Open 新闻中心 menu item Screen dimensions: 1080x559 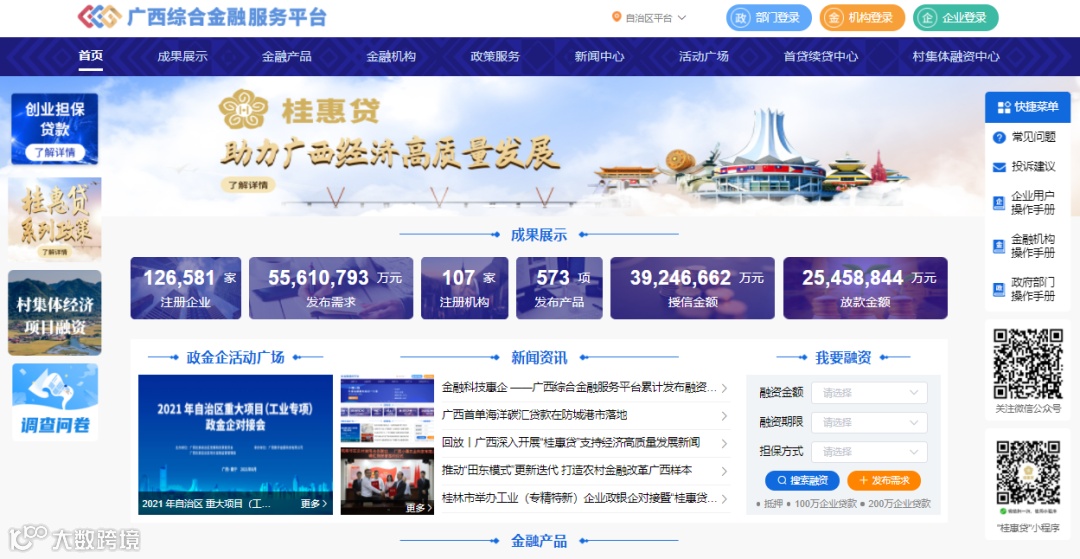pyautogui.click(x=599, y=56)
